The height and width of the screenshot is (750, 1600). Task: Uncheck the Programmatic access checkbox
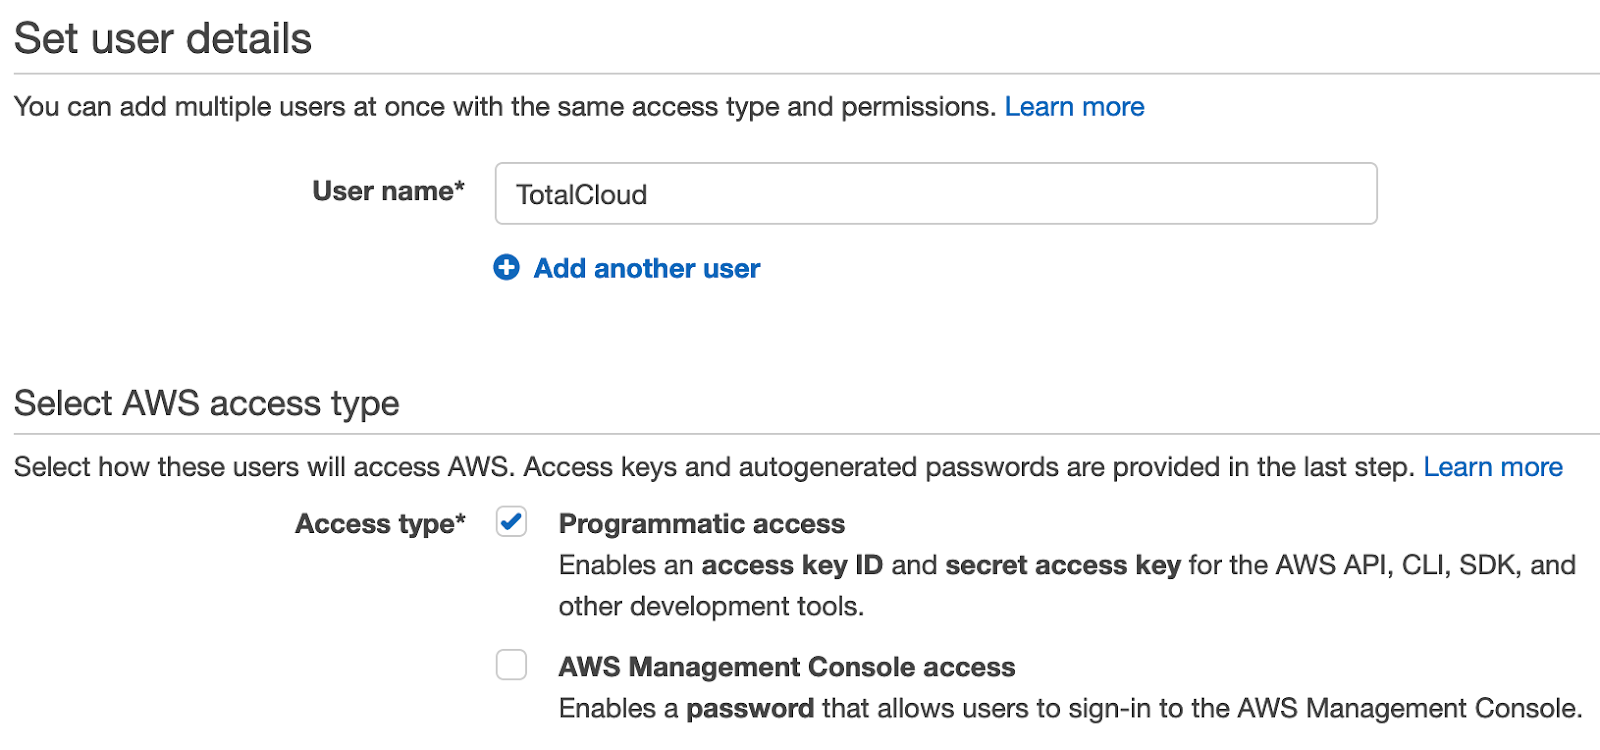click(x=512, y=522)
